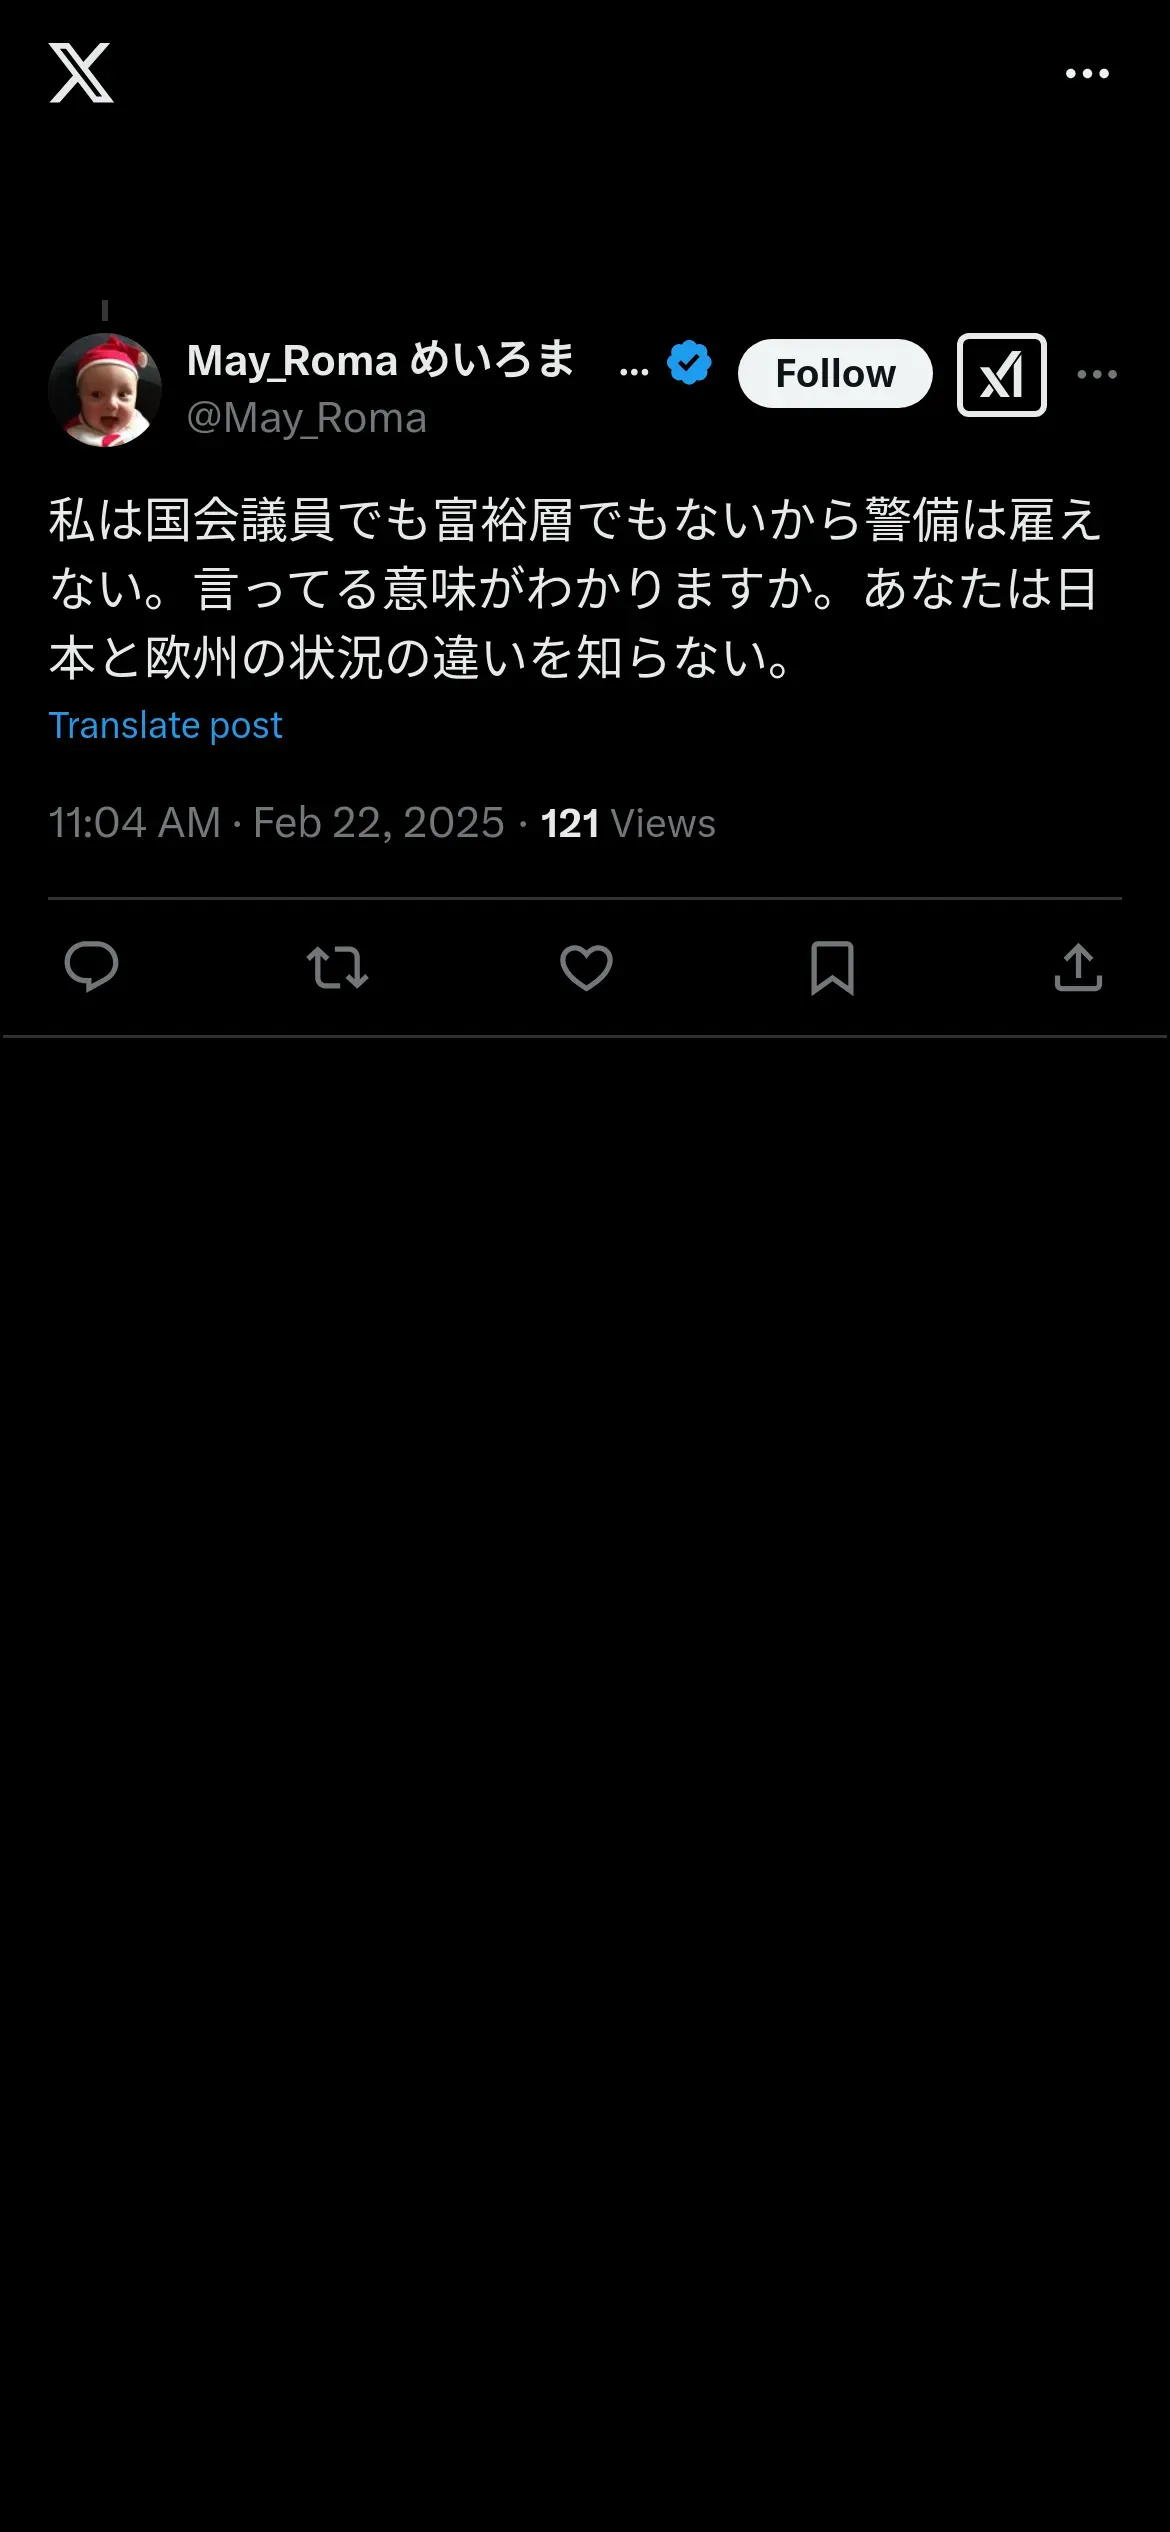Open Grok explain this post icon

pos(1002,375)
